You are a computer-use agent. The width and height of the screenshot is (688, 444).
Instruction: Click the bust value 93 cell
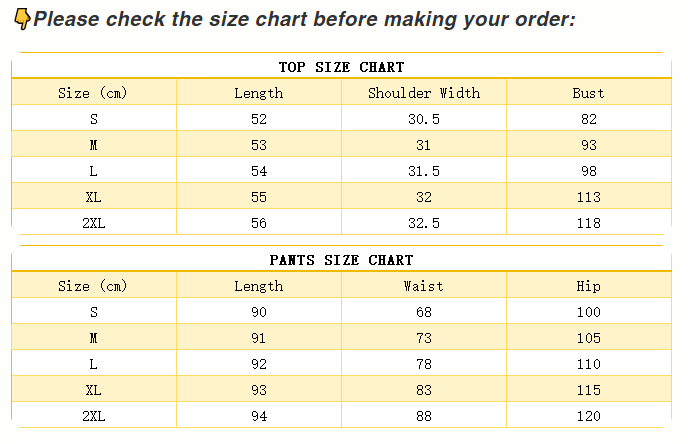pyautogui.click(x=588, y=145)
